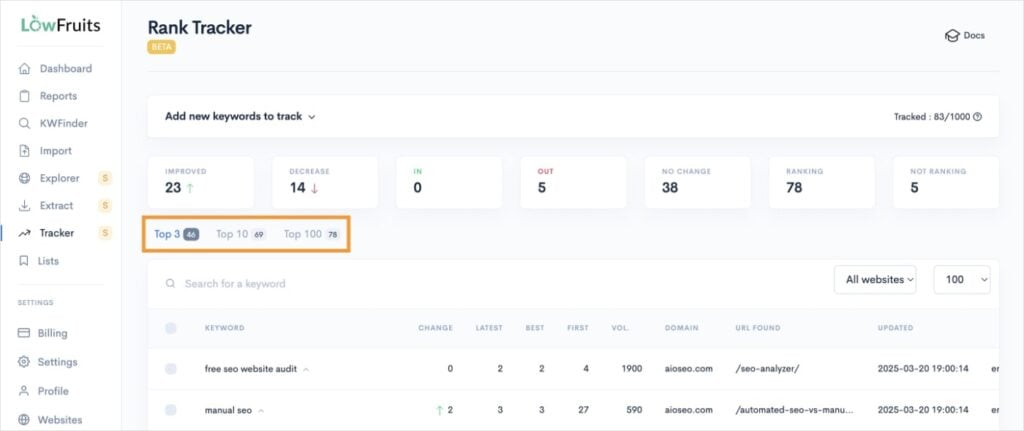Screen dimensions: 1024x431
Task: Click the KWFinder magnifier icon
Action: click(24, 123)
